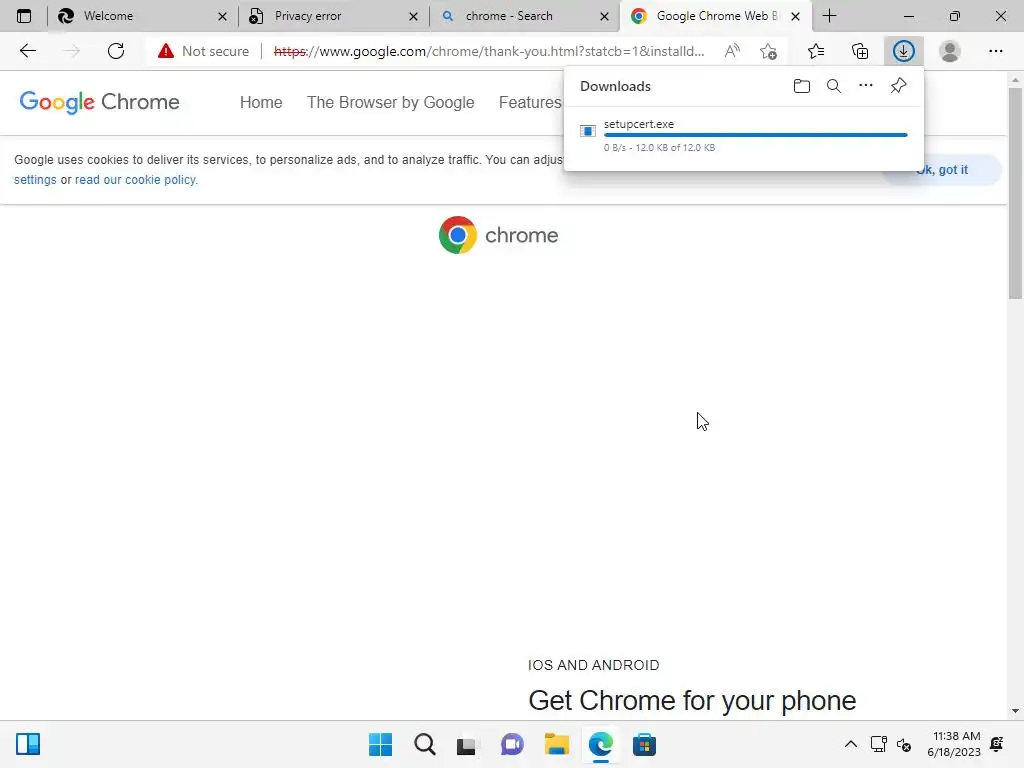Open the profile avatar icon

point(950,51)
